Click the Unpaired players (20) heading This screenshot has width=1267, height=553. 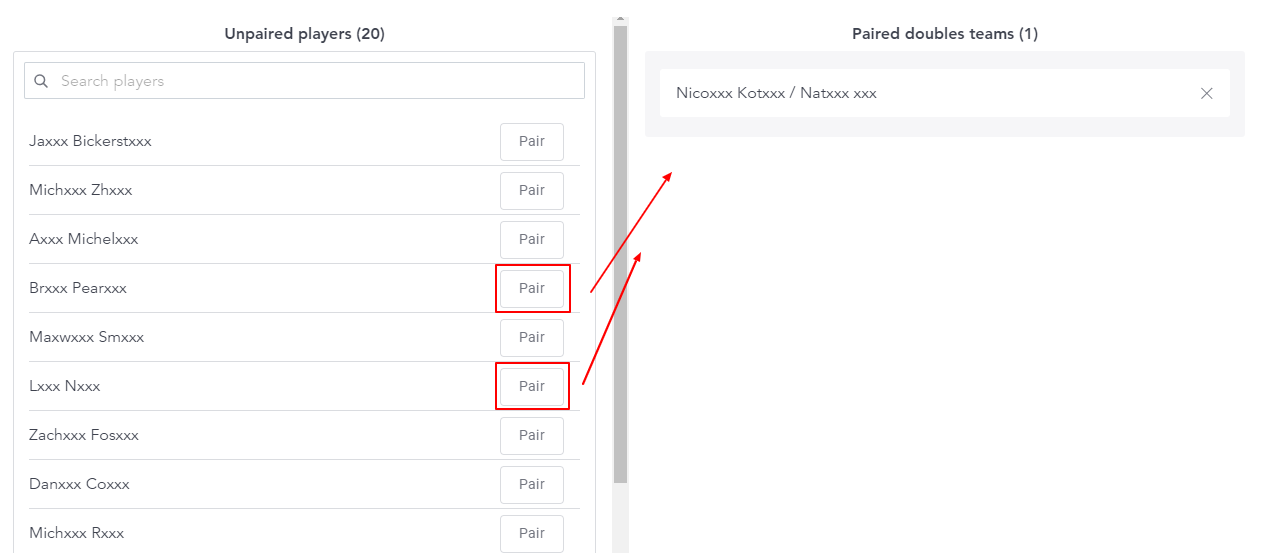(304, 34)
